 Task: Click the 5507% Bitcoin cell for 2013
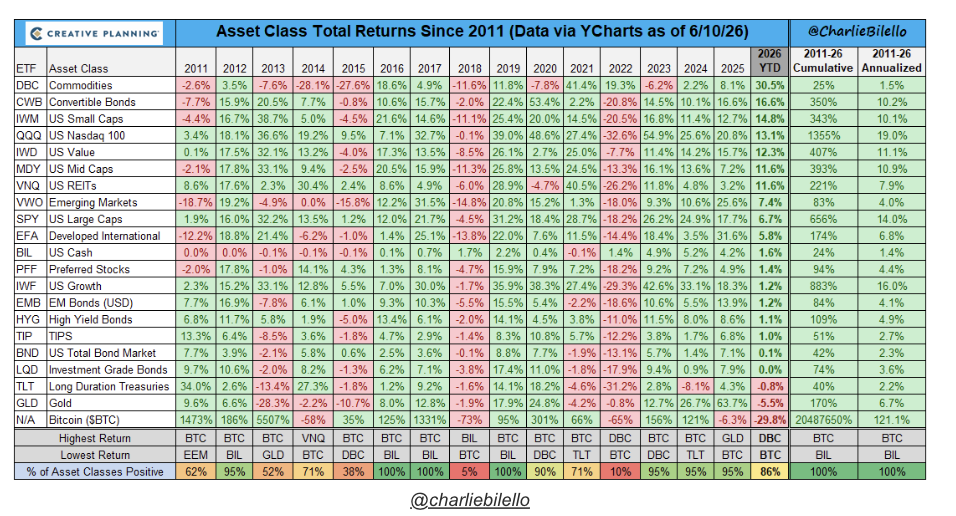click(273, 420)
